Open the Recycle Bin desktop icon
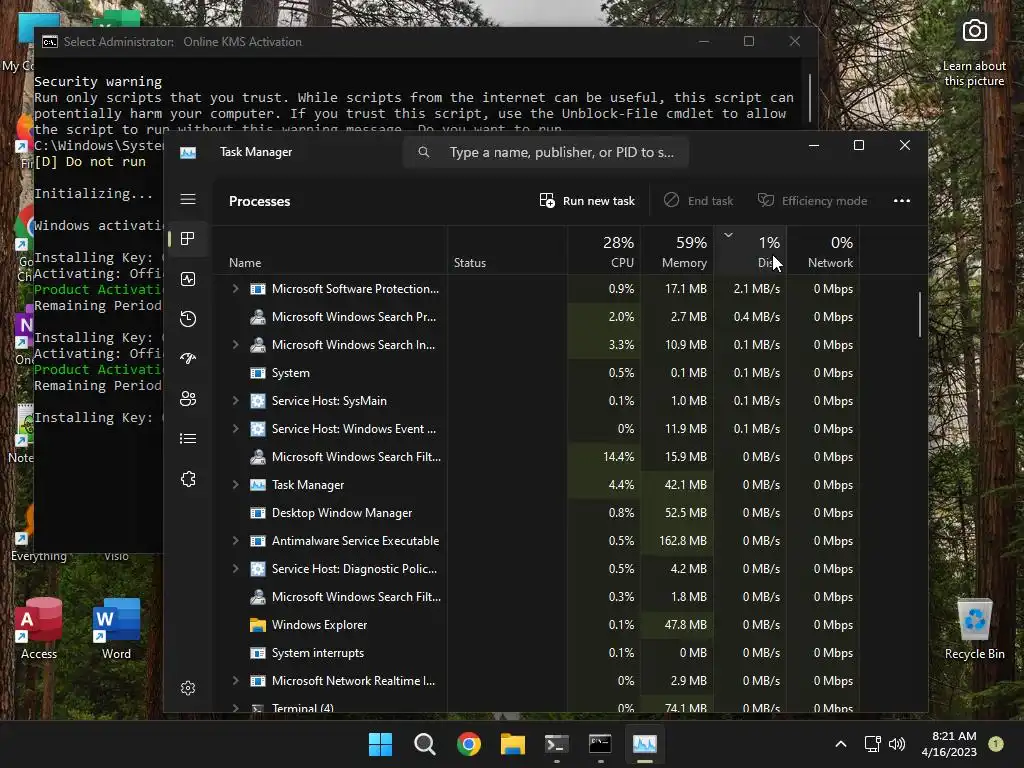 click(974, 628)
